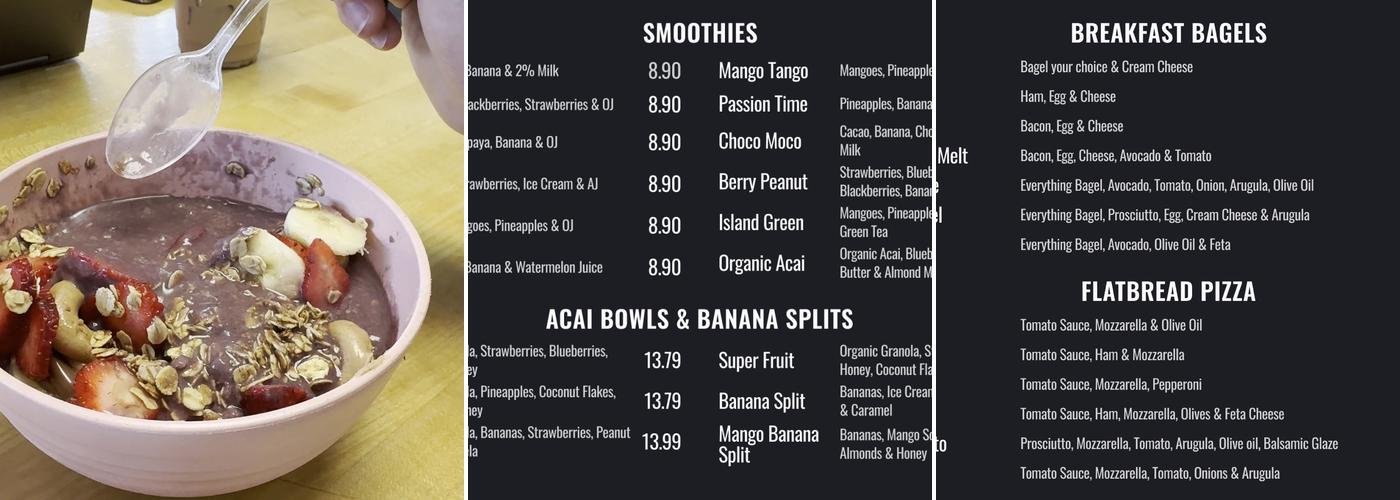Select Tomato Sauce, Mozzarella, Pepperoni pizza

(x=1110, y=385)
